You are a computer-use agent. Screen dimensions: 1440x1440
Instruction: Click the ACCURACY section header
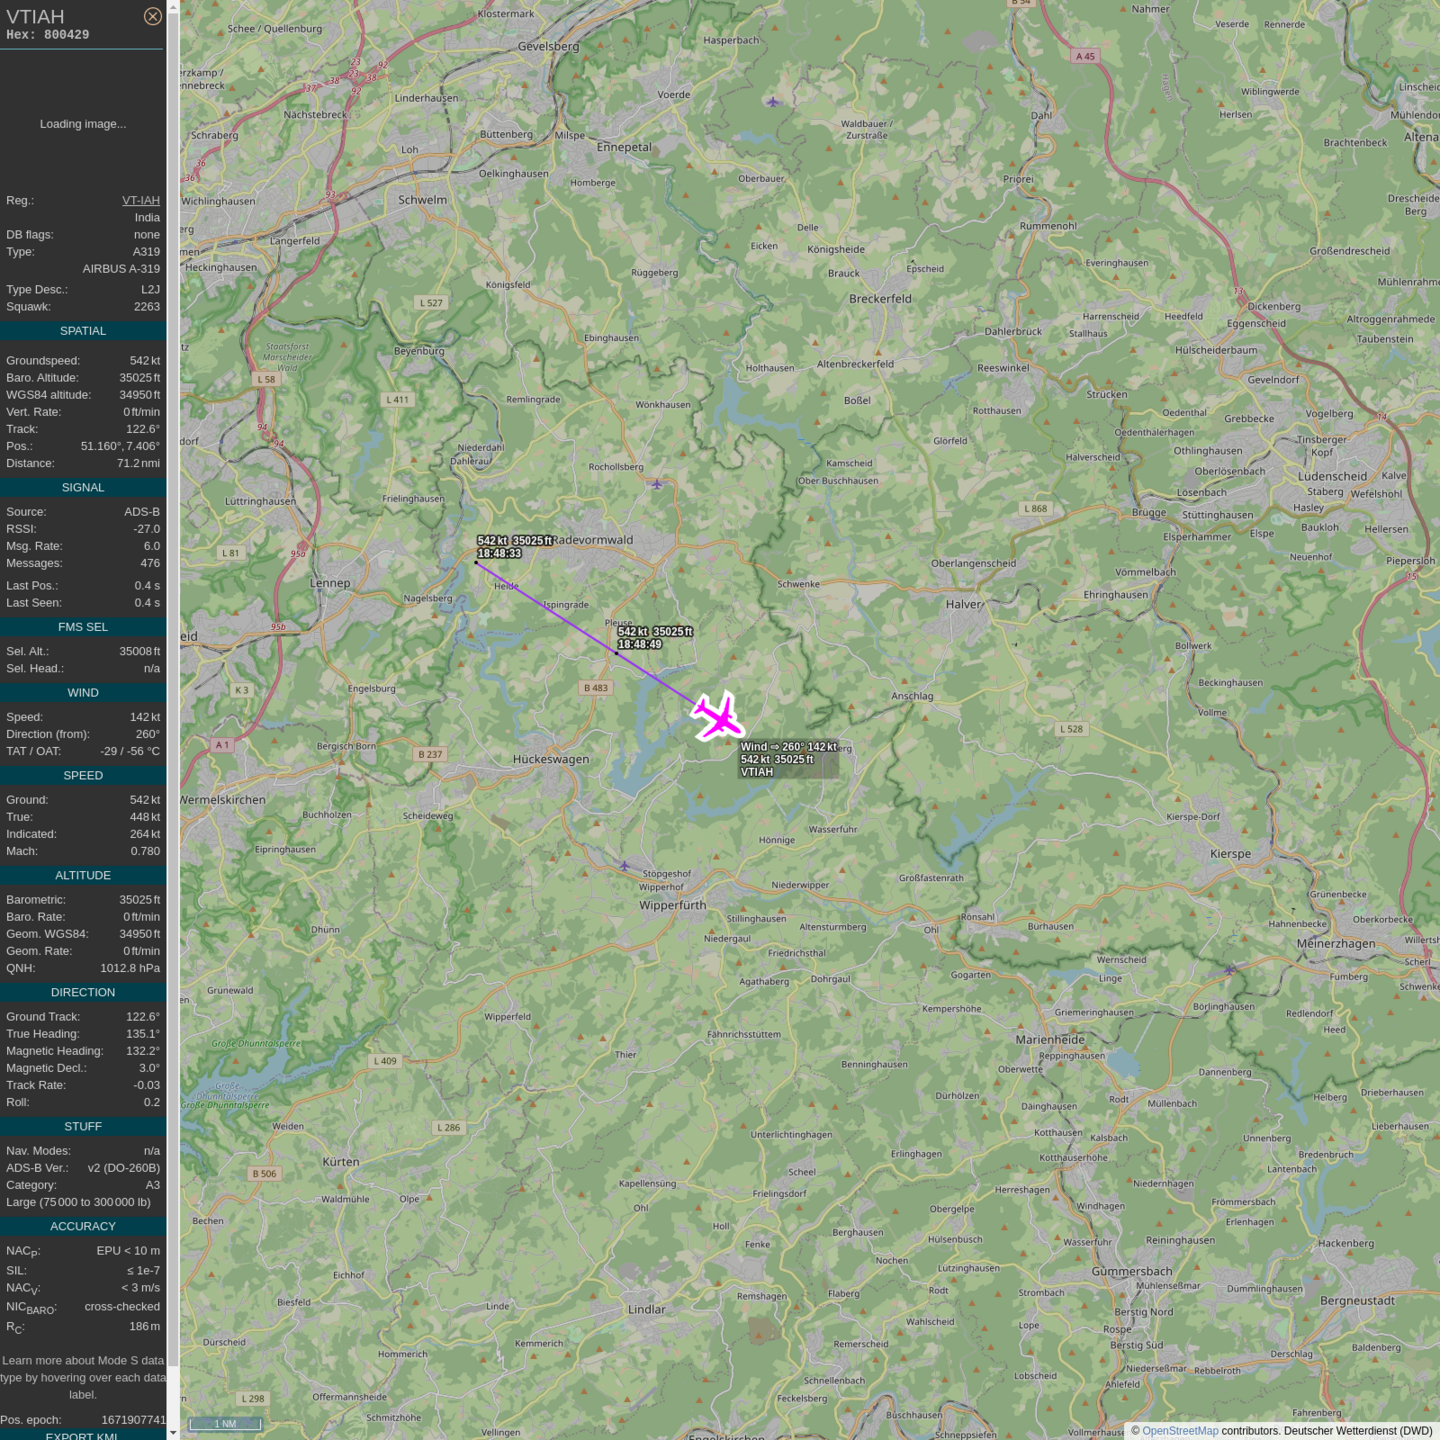(x=83, y=1226)
